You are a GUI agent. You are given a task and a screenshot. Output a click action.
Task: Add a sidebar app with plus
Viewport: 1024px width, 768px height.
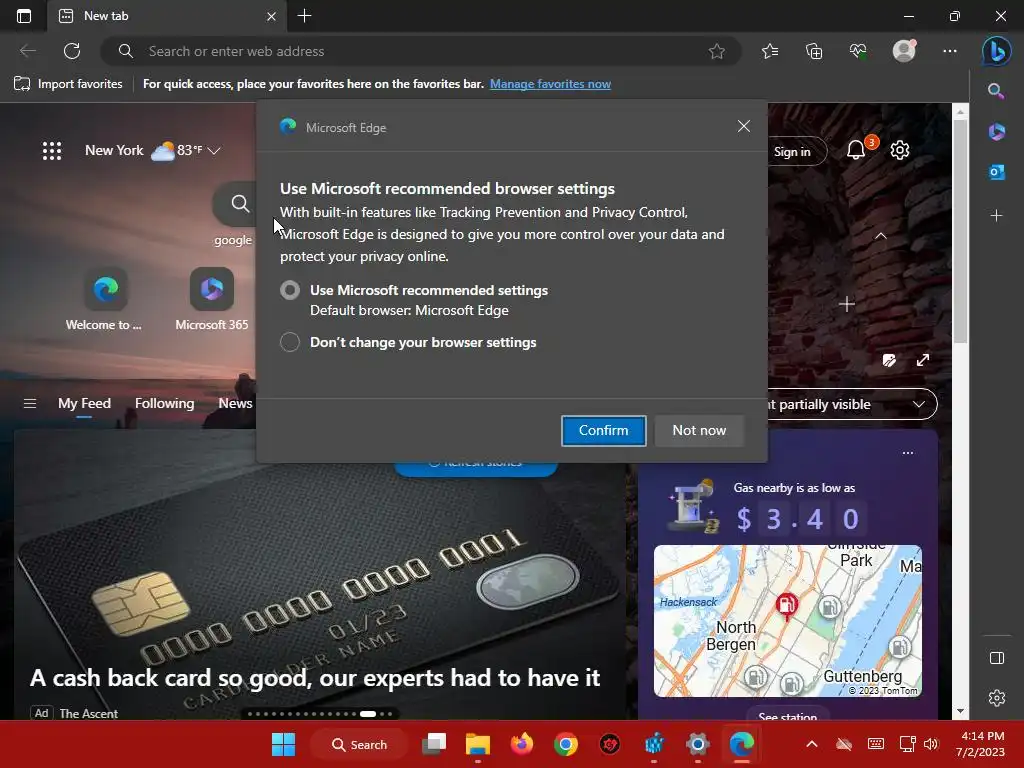click(996, 216)
